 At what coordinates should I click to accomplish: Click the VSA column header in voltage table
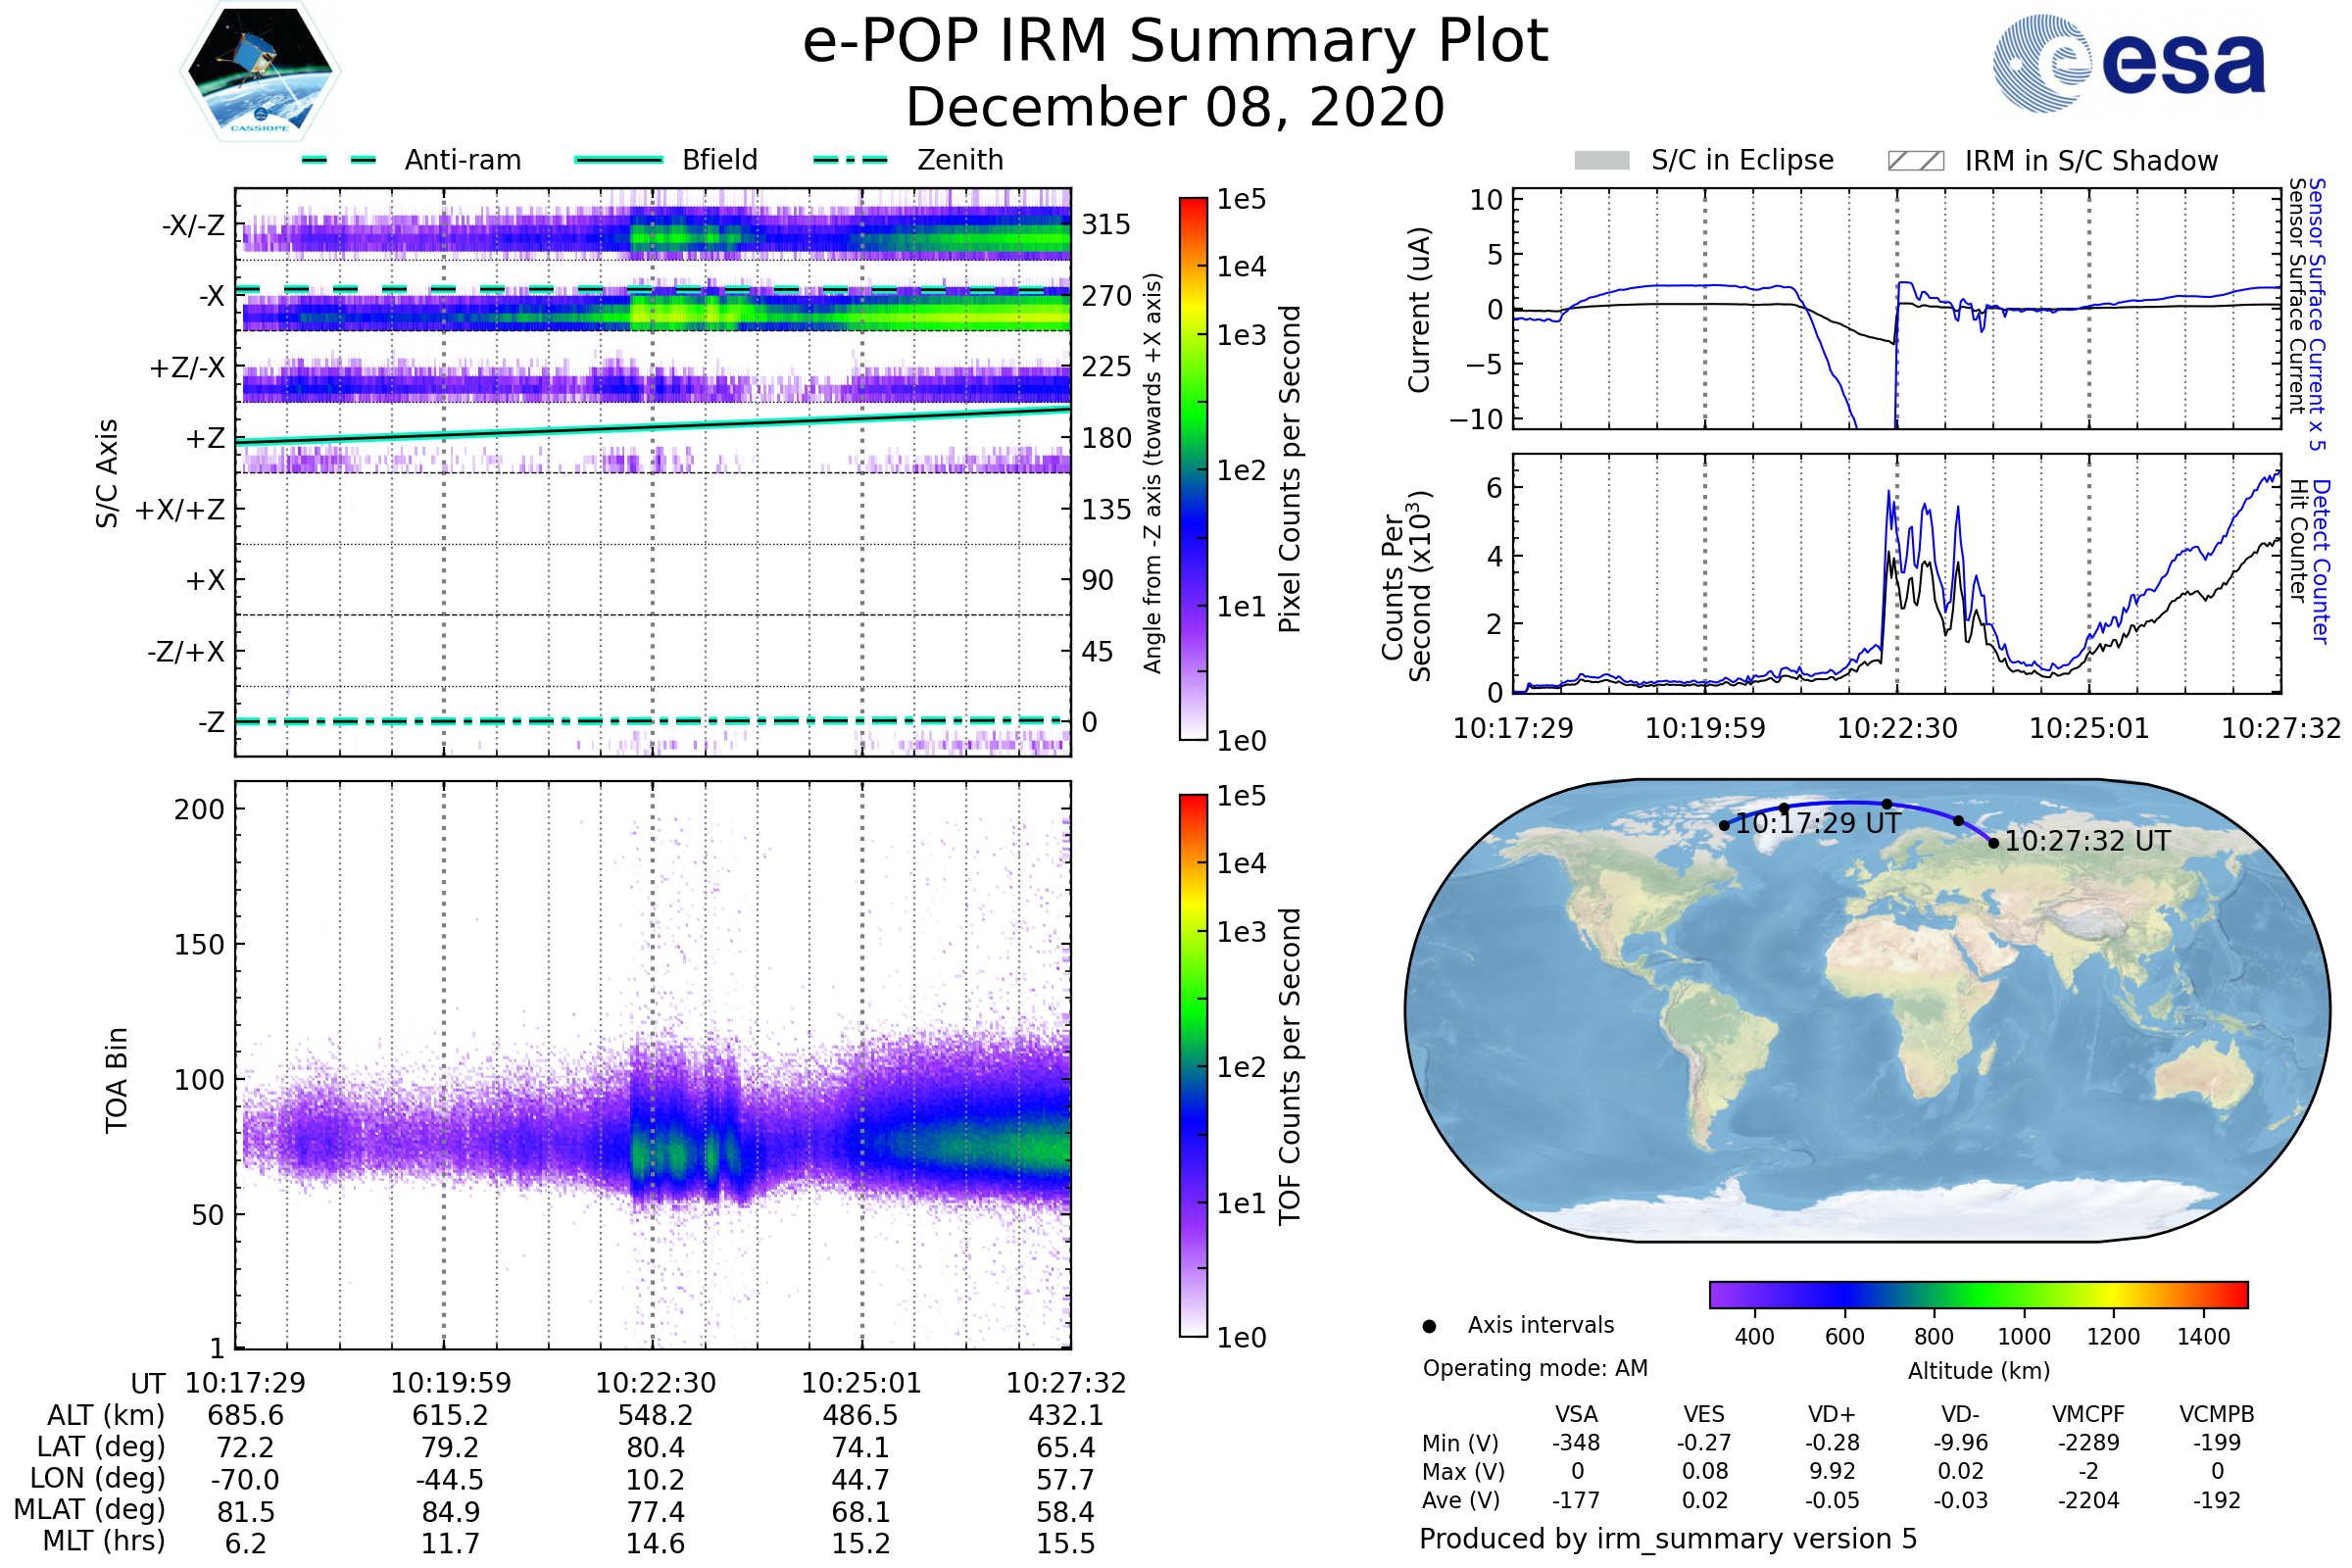pos(1576,1414)
